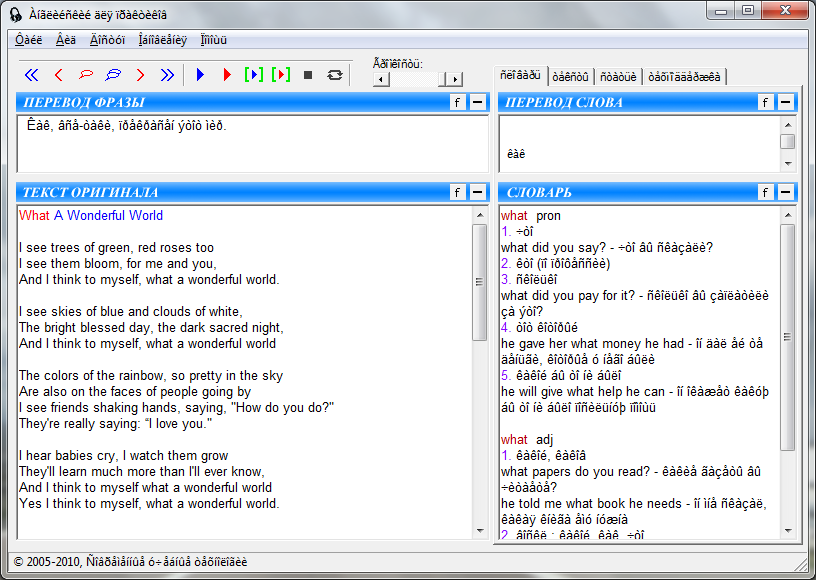Open the second menu in the menu bar
This screenshot has width=819, height=580.
tap(66, 40)
